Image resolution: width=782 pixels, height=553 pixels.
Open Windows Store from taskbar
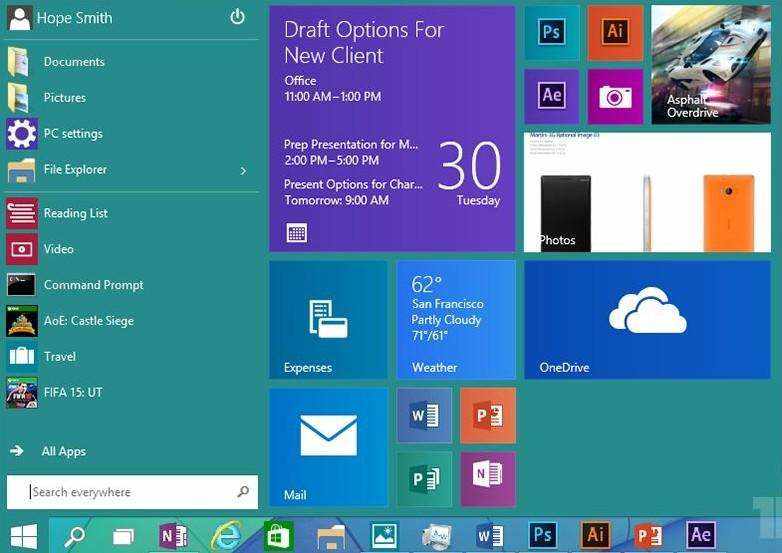(278, 536)
